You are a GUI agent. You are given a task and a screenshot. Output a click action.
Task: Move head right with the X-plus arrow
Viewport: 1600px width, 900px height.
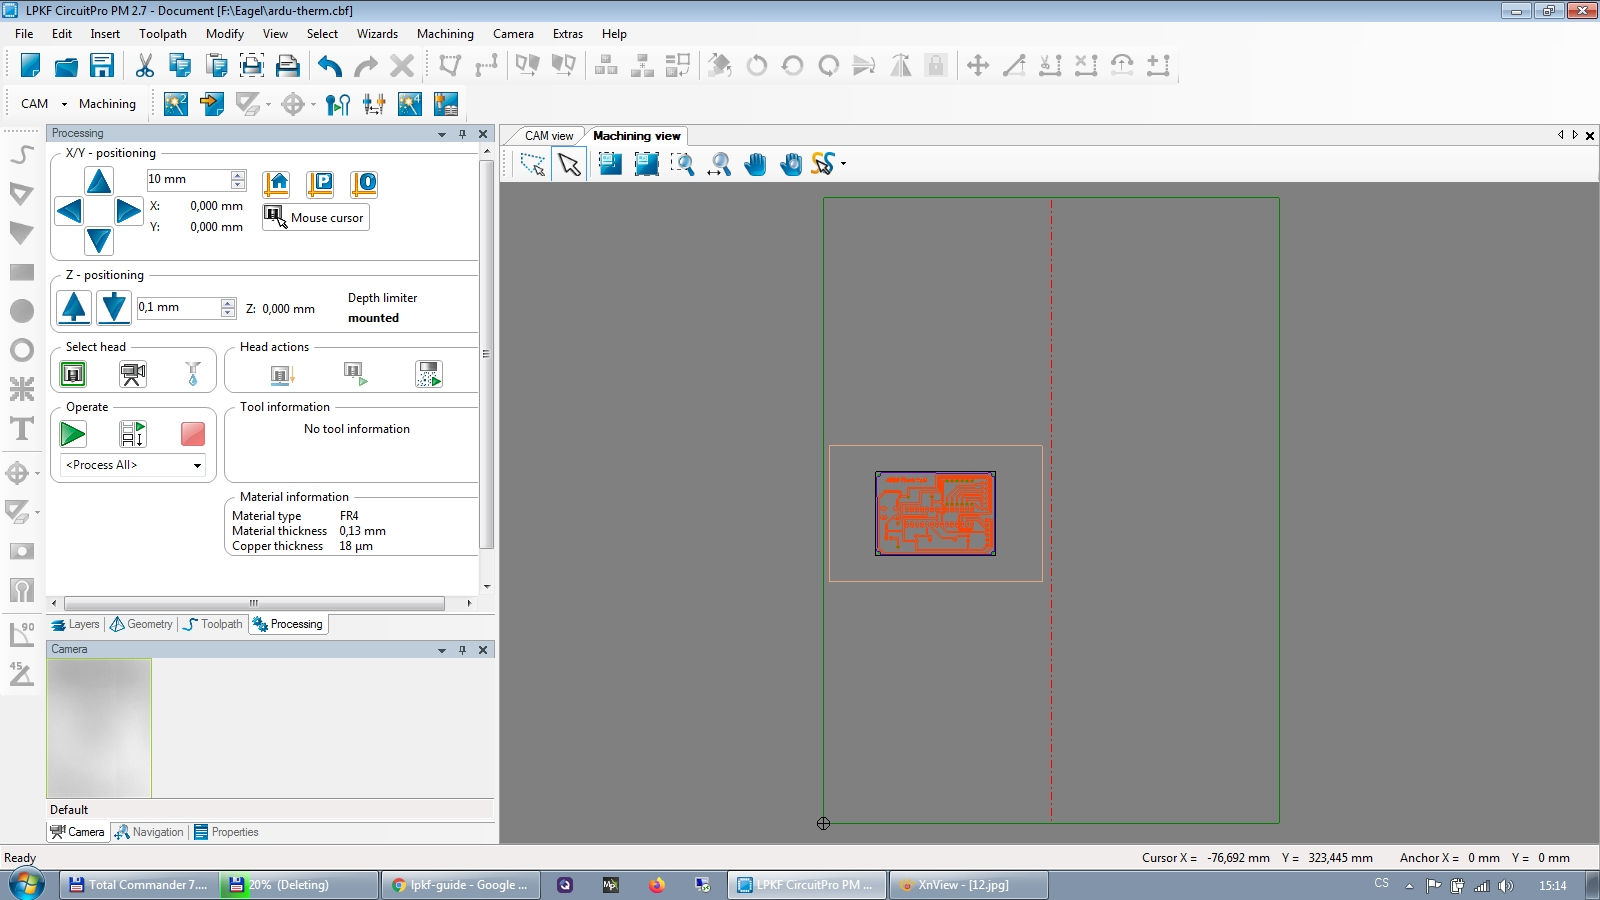click(128, 211)
